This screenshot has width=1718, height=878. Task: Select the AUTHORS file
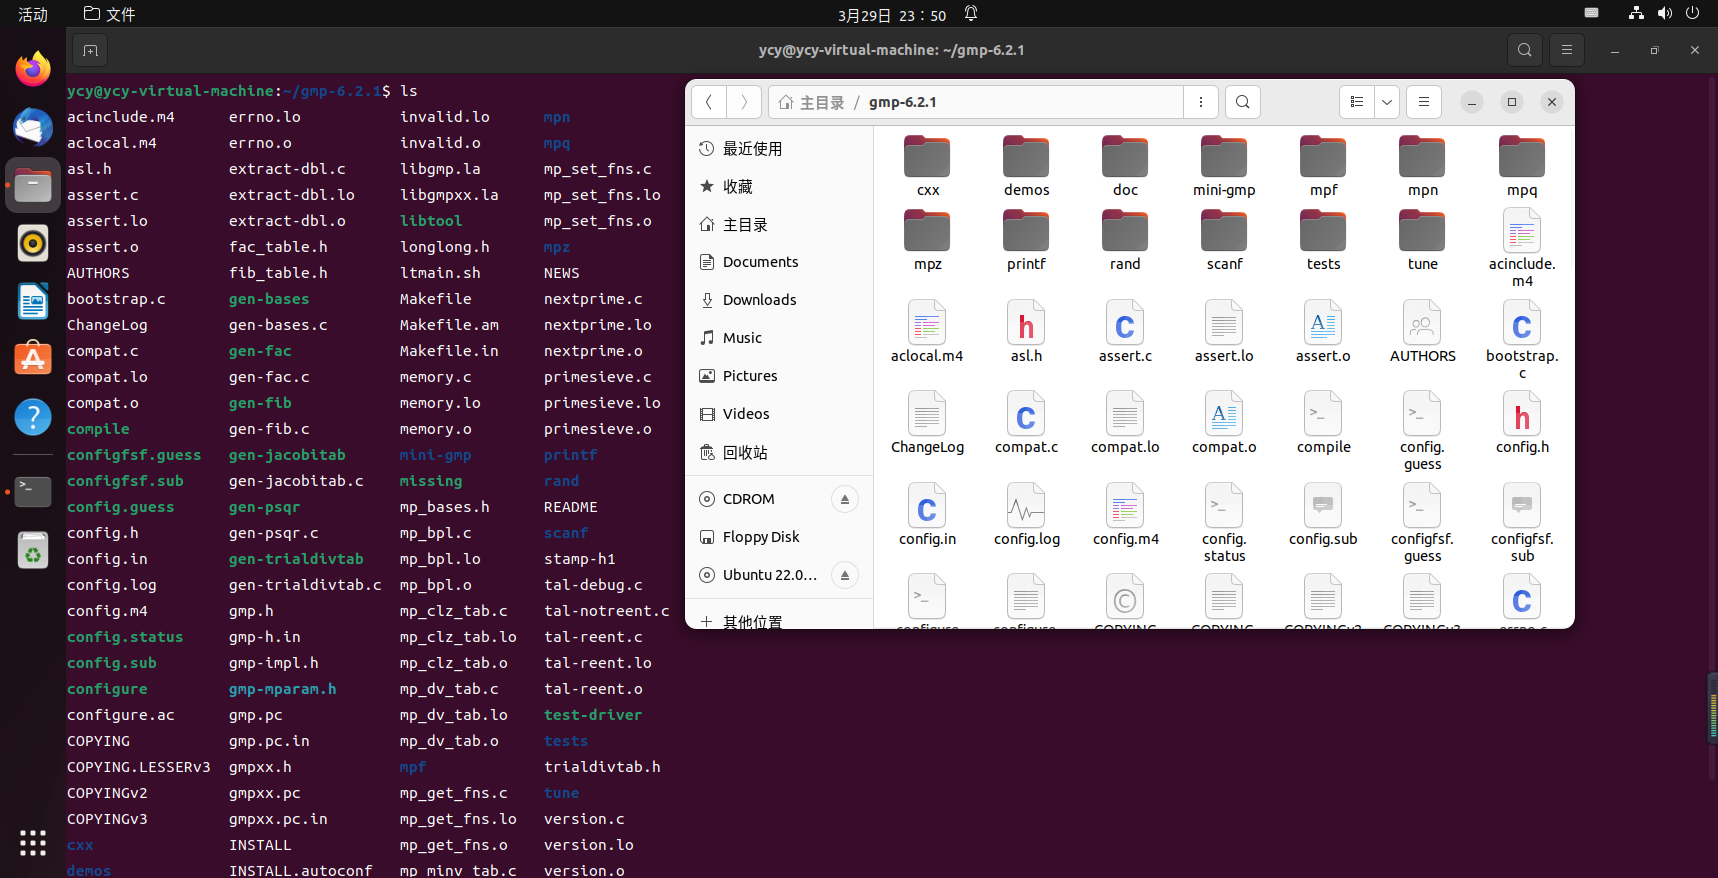(x=1422, y=332)
